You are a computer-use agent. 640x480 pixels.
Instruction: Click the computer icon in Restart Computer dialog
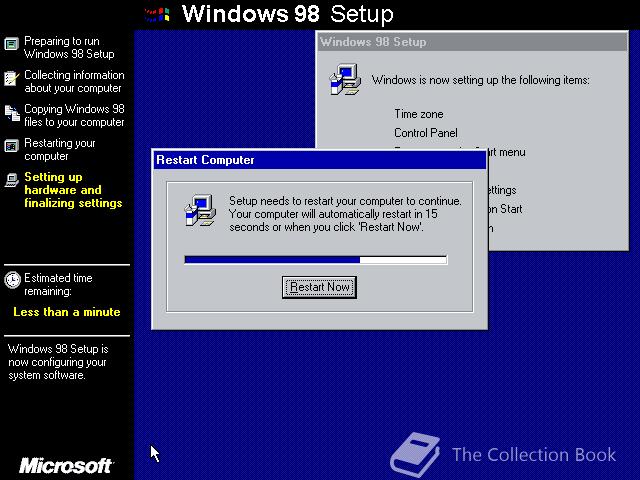200,210
